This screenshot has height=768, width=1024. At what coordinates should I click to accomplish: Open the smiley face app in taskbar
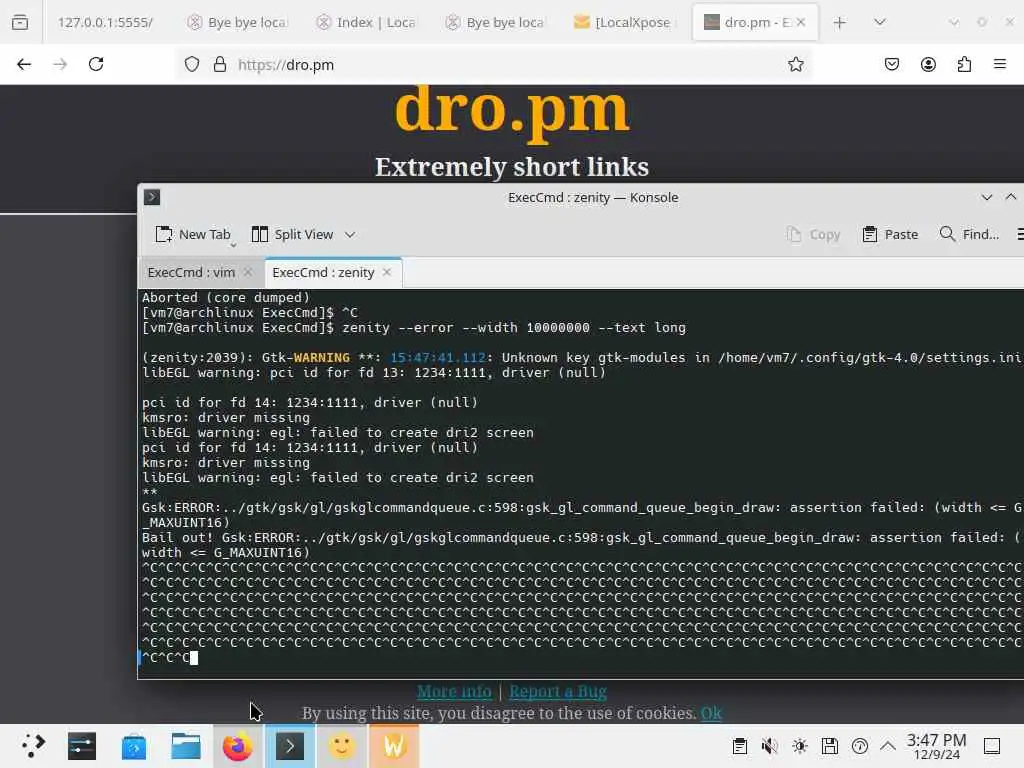pyautogui.click(x=342, y=746)
